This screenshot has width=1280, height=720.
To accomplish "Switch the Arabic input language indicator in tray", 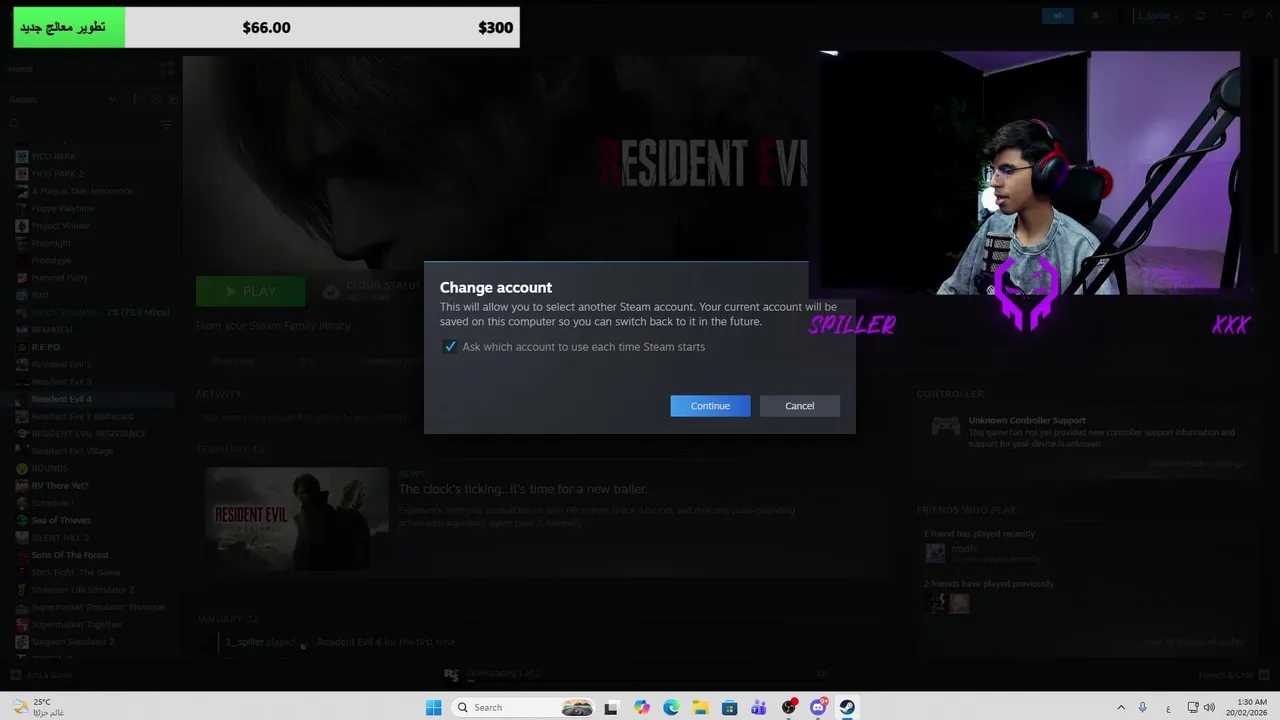I will (x=1168, y=707).
